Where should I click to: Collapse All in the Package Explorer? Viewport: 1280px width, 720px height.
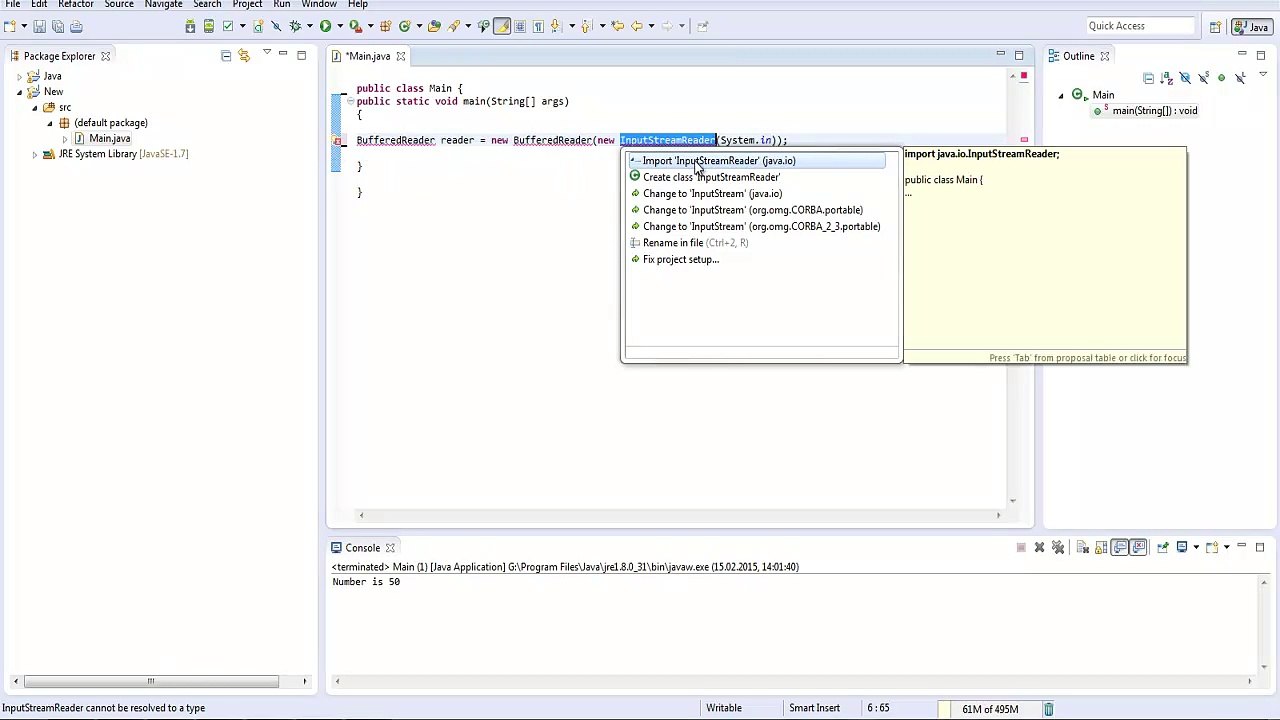226,56
